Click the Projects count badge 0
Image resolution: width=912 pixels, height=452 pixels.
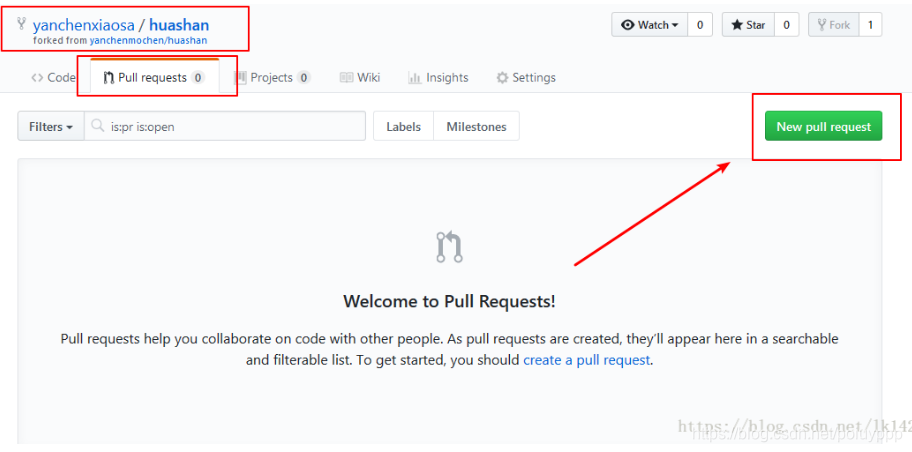click(x=304, y=77)
